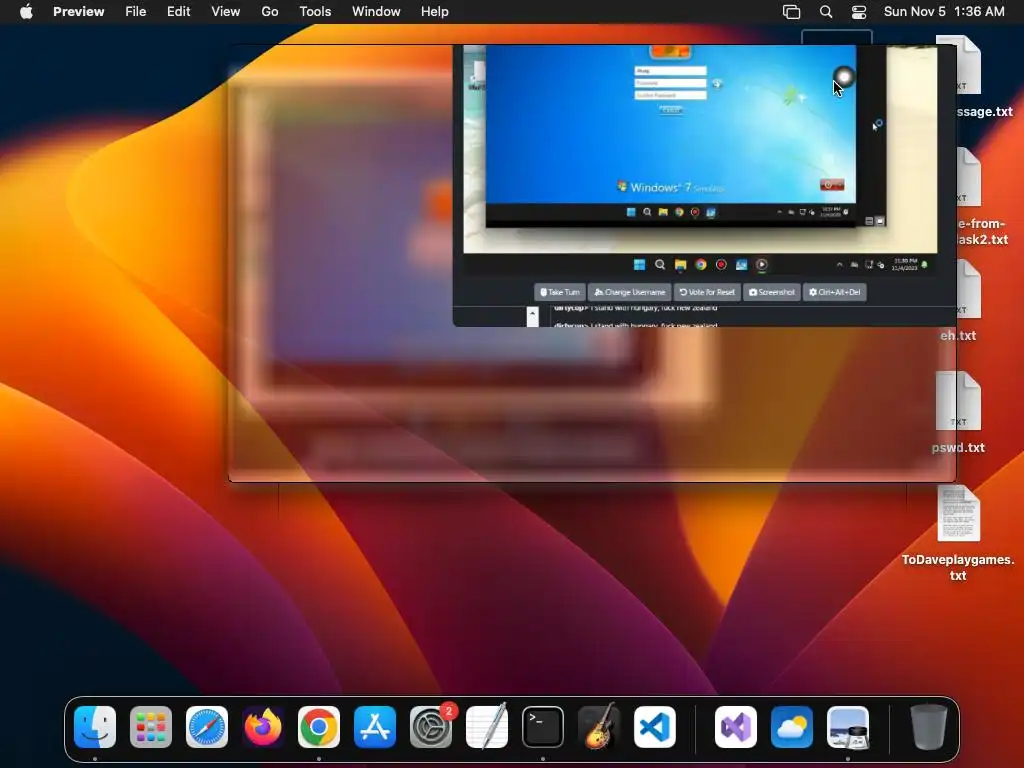The width and height of the screenshot is (1024, 768).
Task: Open the Trash in the Dock
Action: pos(929,727)
